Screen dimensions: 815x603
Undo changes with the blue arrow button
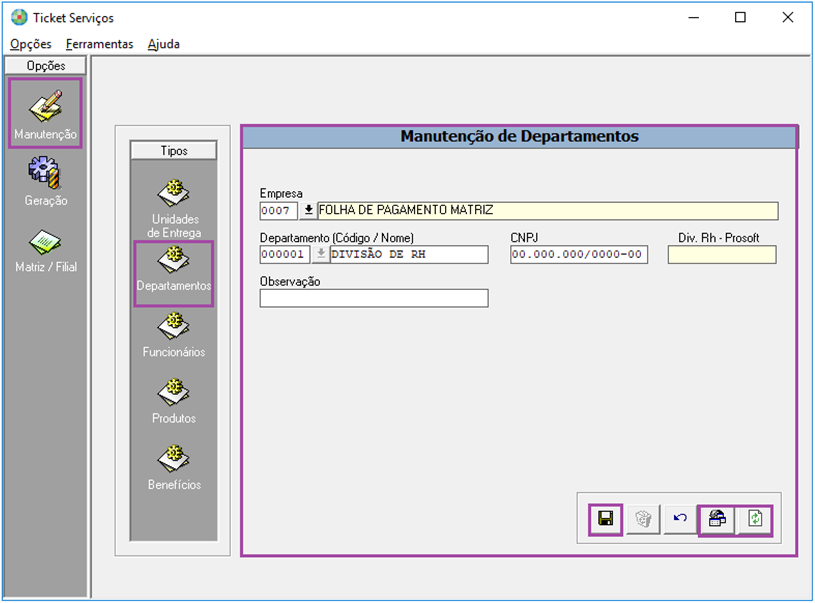tap(680, 519)
